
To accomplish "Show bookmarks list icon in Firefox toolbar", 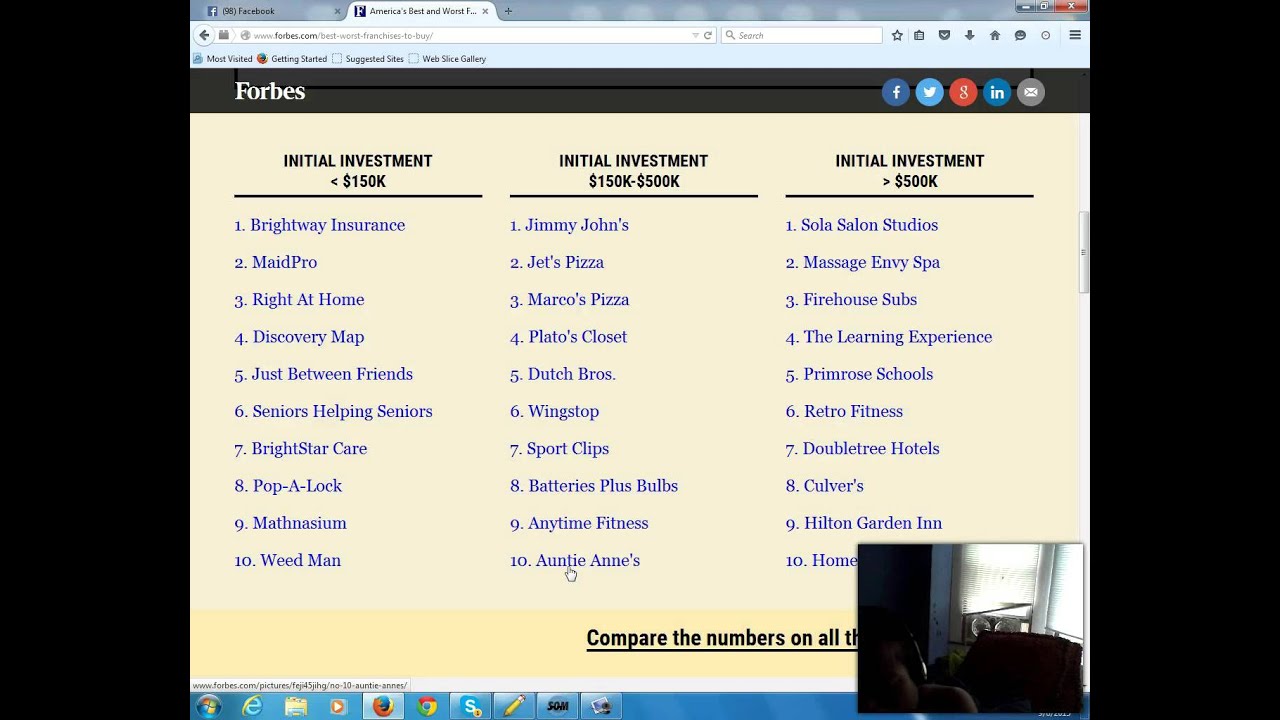I will click(x=919, y=35).
